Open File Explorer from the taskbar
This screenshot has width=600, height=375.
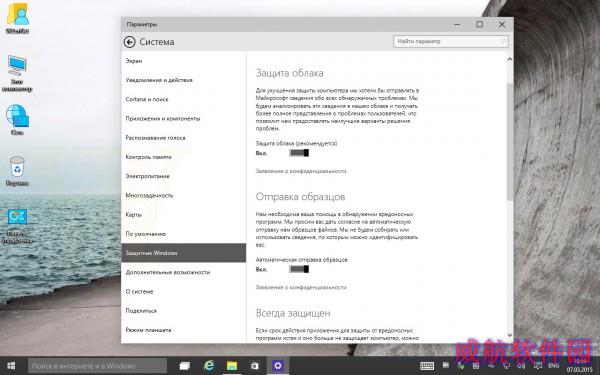(232, 366)
